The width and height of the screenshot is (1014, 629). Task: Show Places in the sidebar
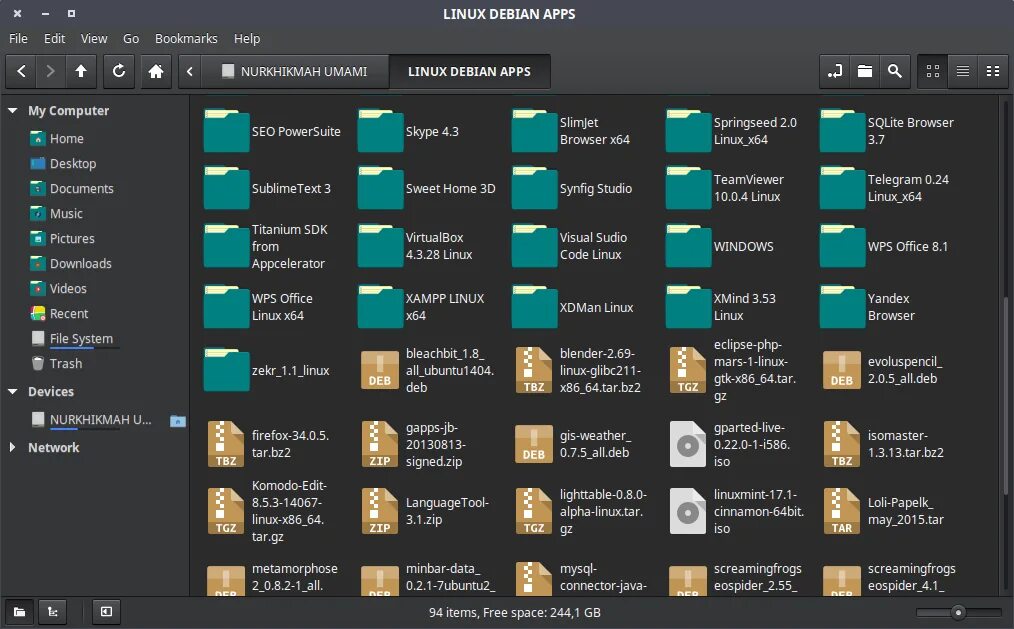tap(19, 612)
